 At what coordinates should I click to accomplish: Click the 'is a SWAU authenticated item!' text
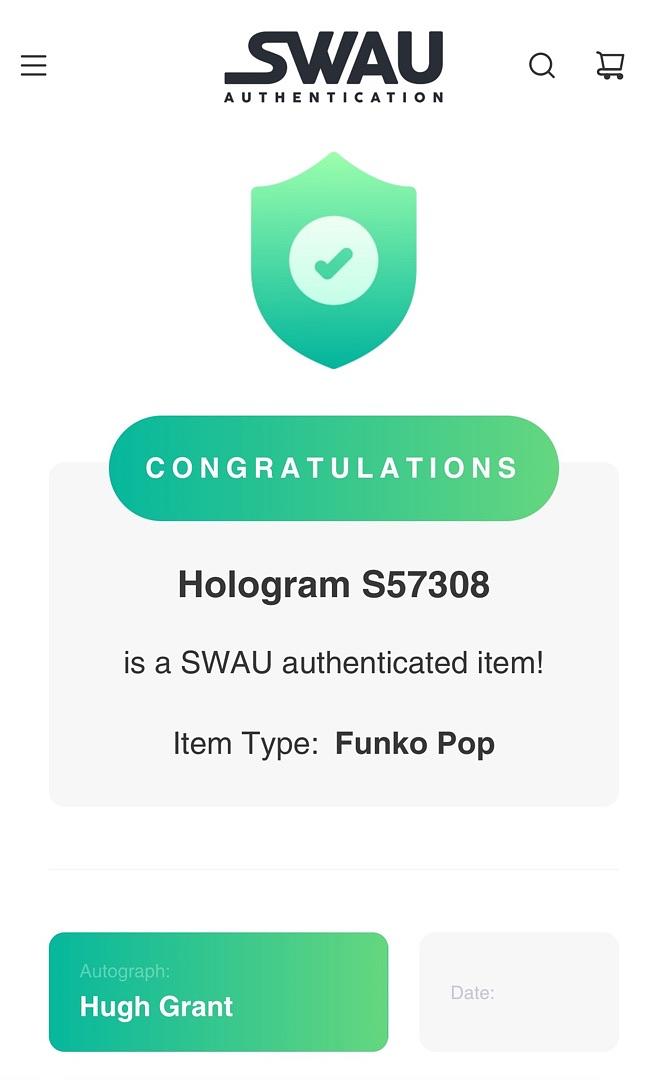[x=333, y=663]
